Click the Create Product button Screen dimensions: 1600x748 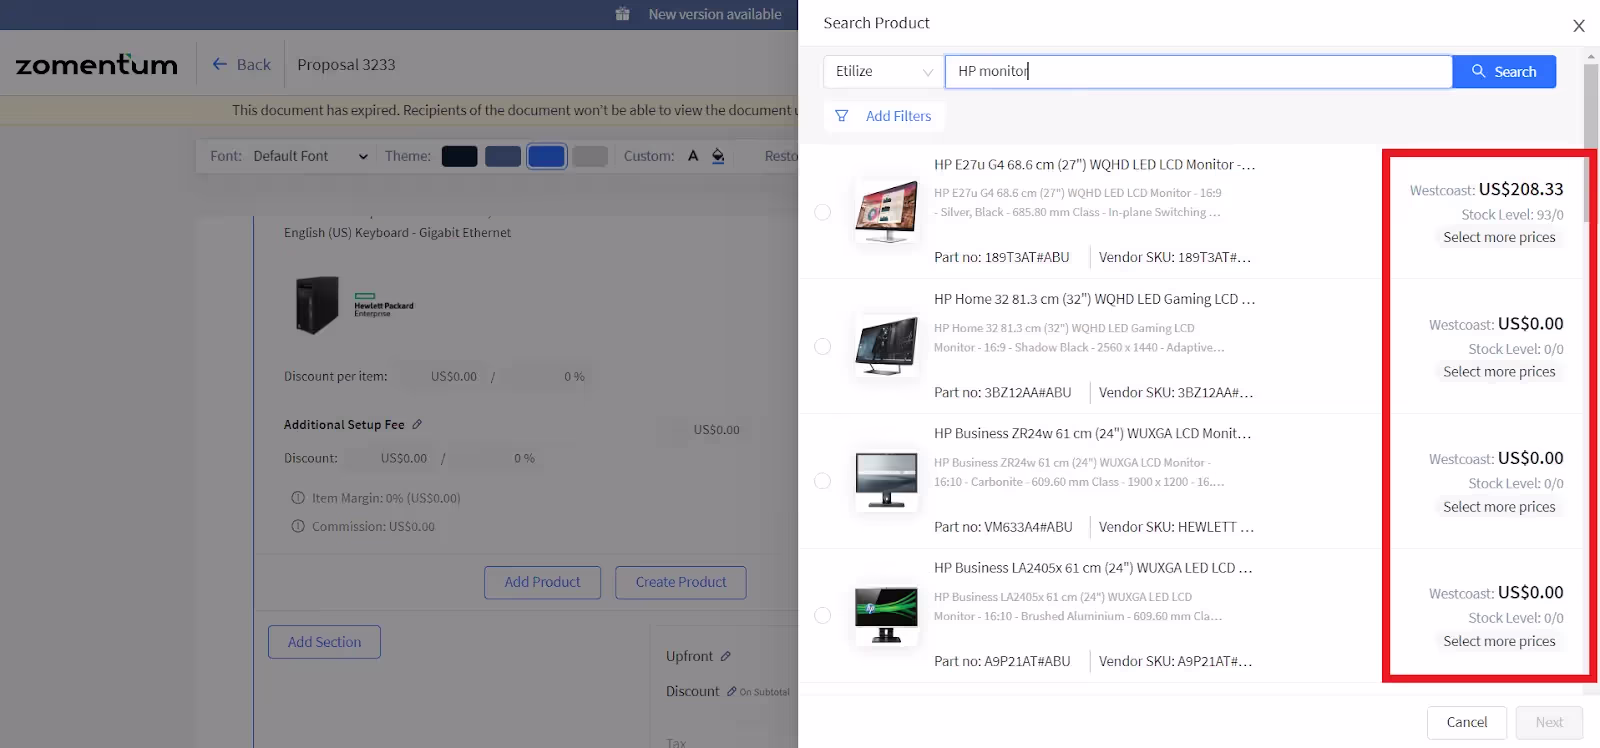point(681,582)
